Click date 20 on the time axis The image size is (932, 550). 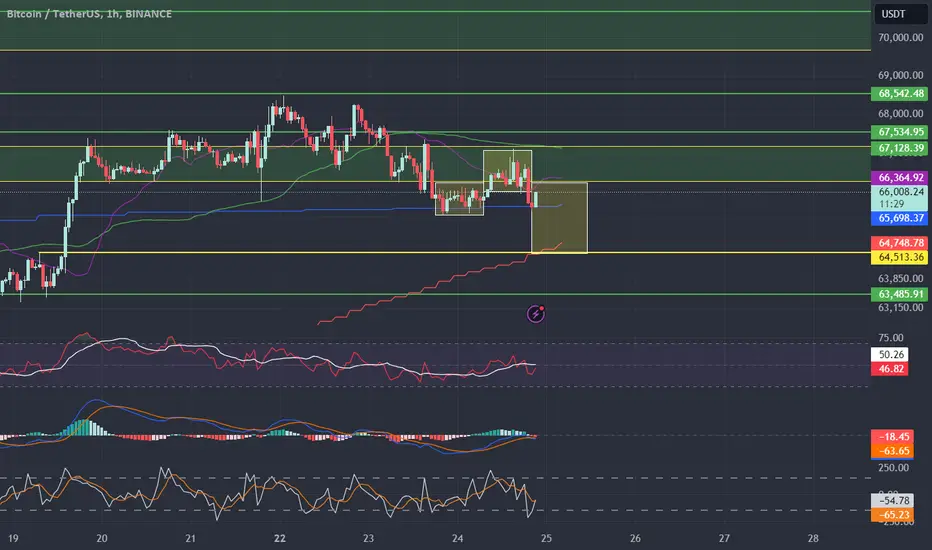(102, 538)
